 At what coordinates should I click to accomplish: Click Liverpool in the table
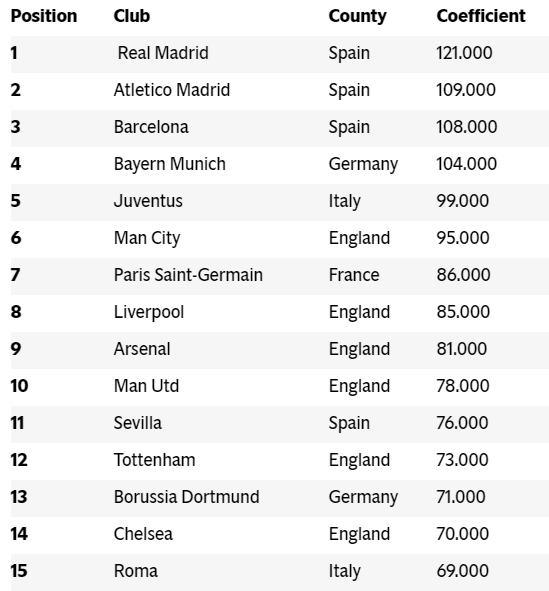149,312
